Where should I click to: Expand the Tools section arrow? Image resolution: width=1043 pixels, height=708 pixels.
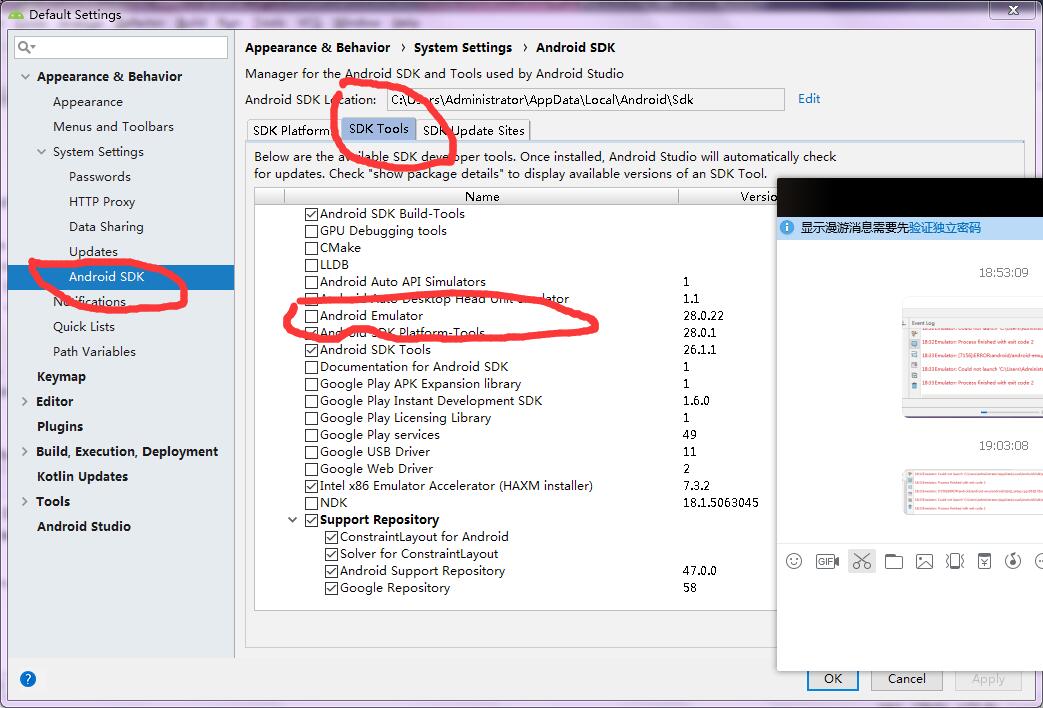pos(25,501)
